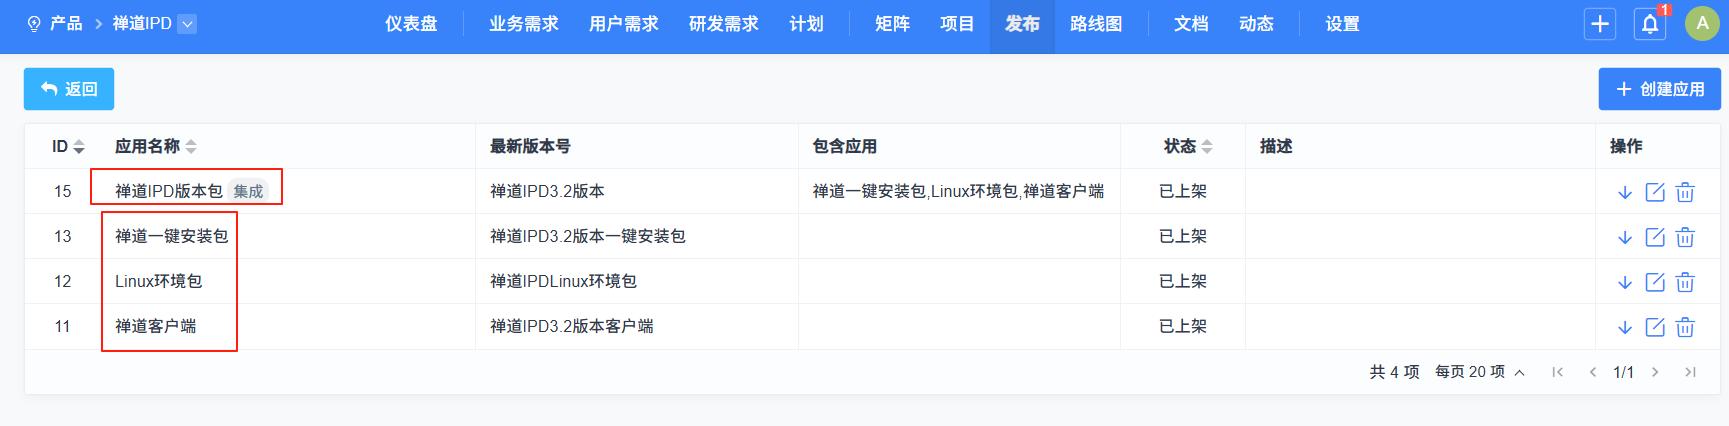The image size is (1729, 426).
Task: Sort the table by ID column
Action: pyautogui.click(x=79, y=147)
